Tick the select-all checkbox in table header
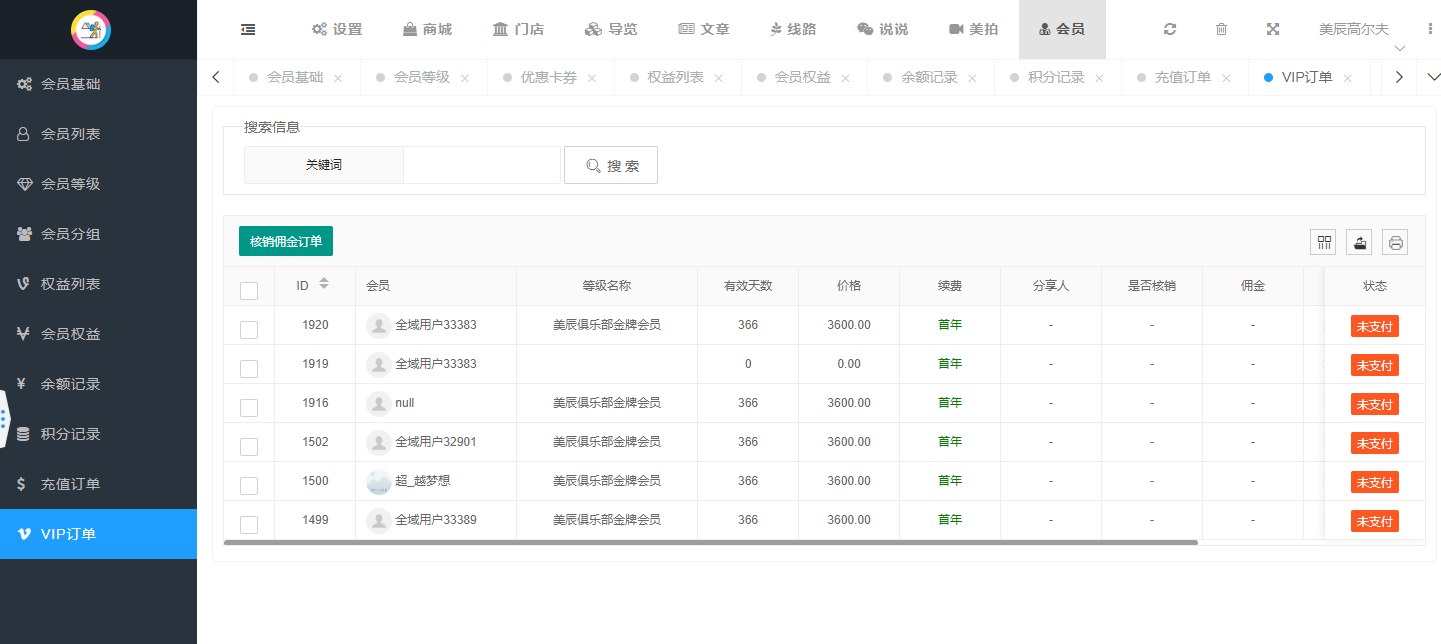 point(249,291)
